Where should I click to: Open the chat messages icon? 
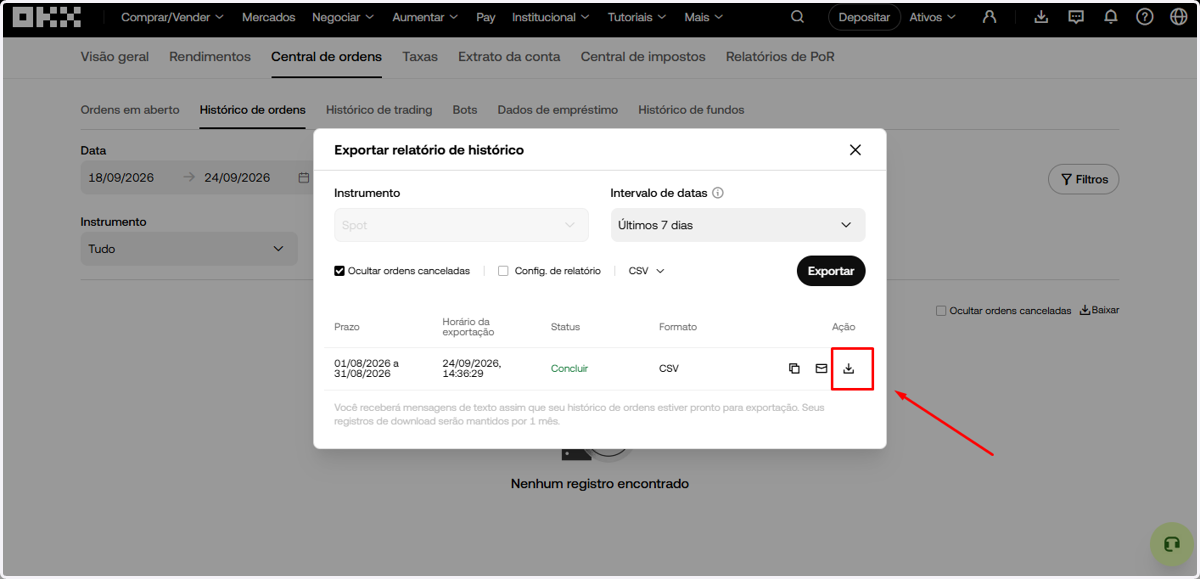[1076, 17]
